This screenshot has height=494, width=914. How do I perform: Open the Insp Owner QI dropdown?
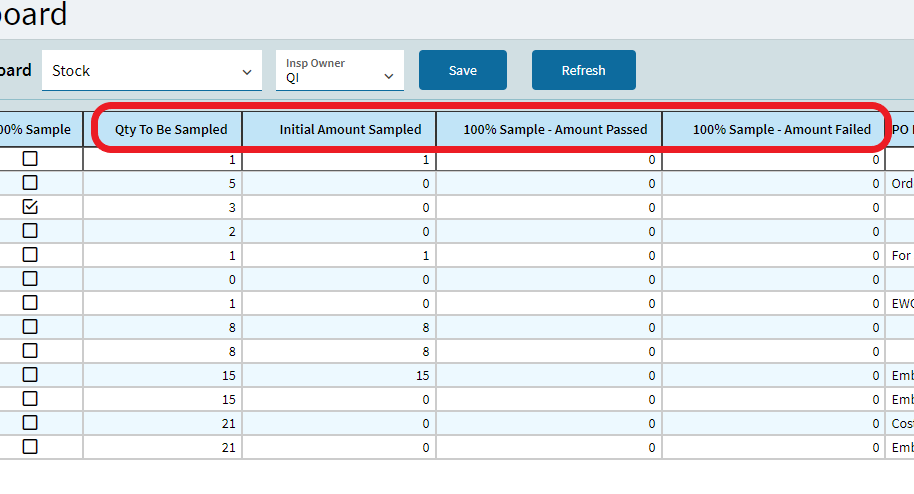(x=340, y=71)
